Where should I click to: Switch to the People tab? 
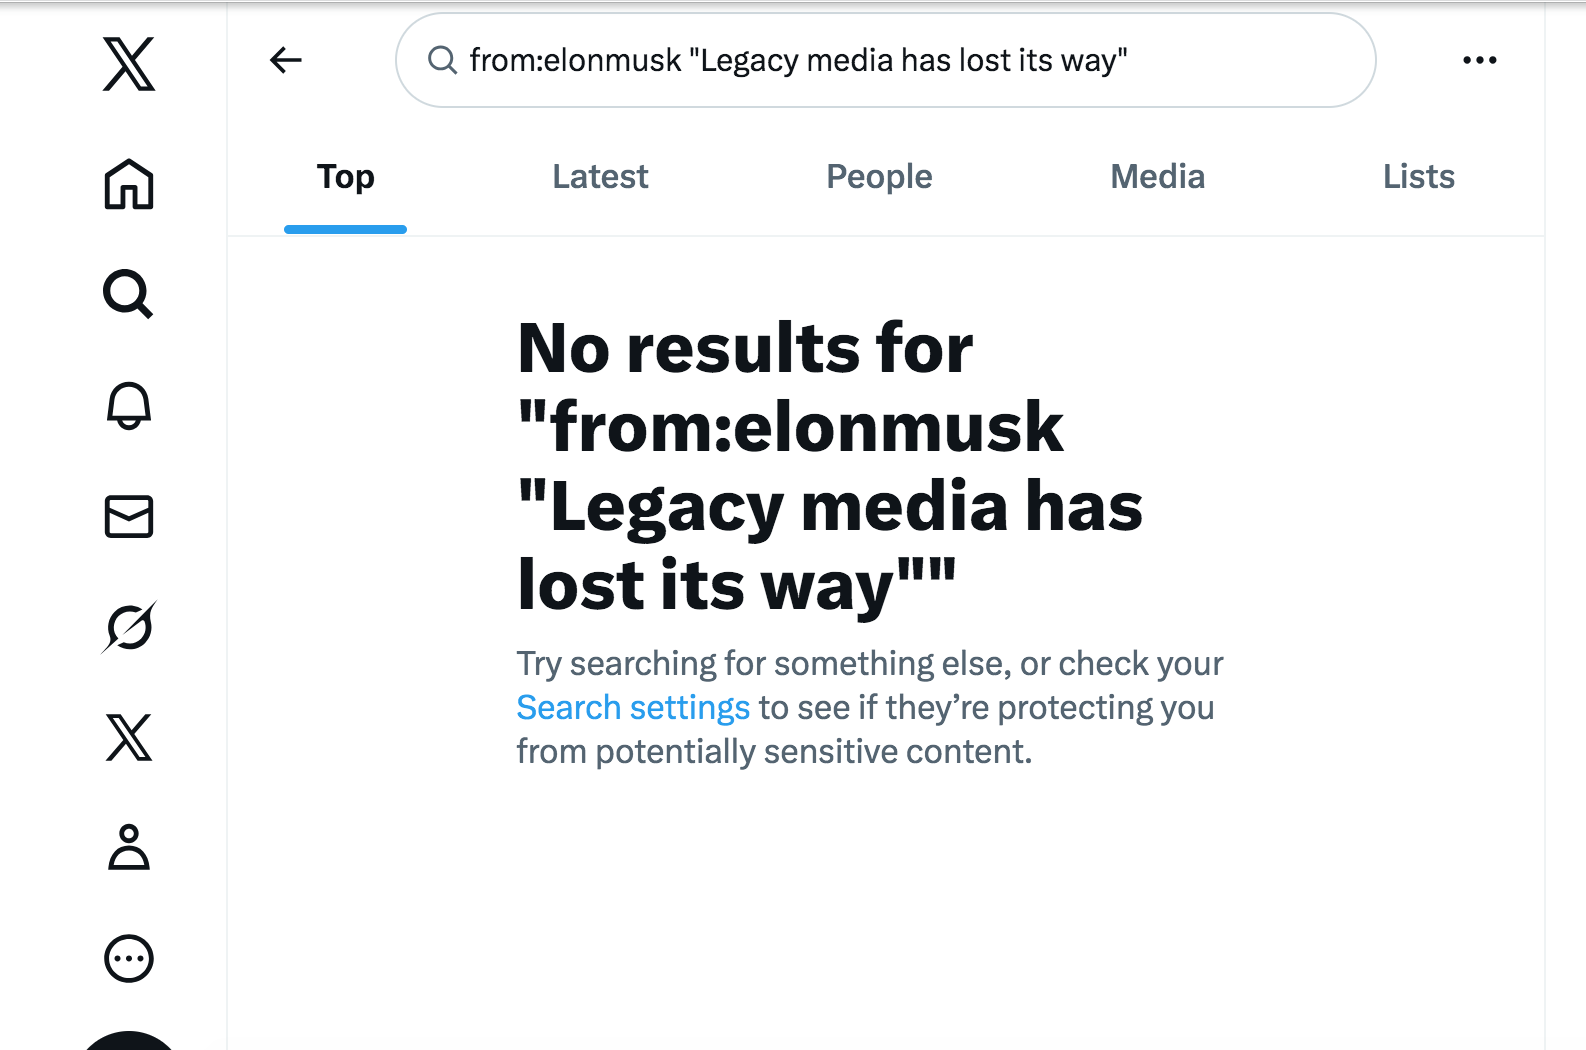point(879,177)
